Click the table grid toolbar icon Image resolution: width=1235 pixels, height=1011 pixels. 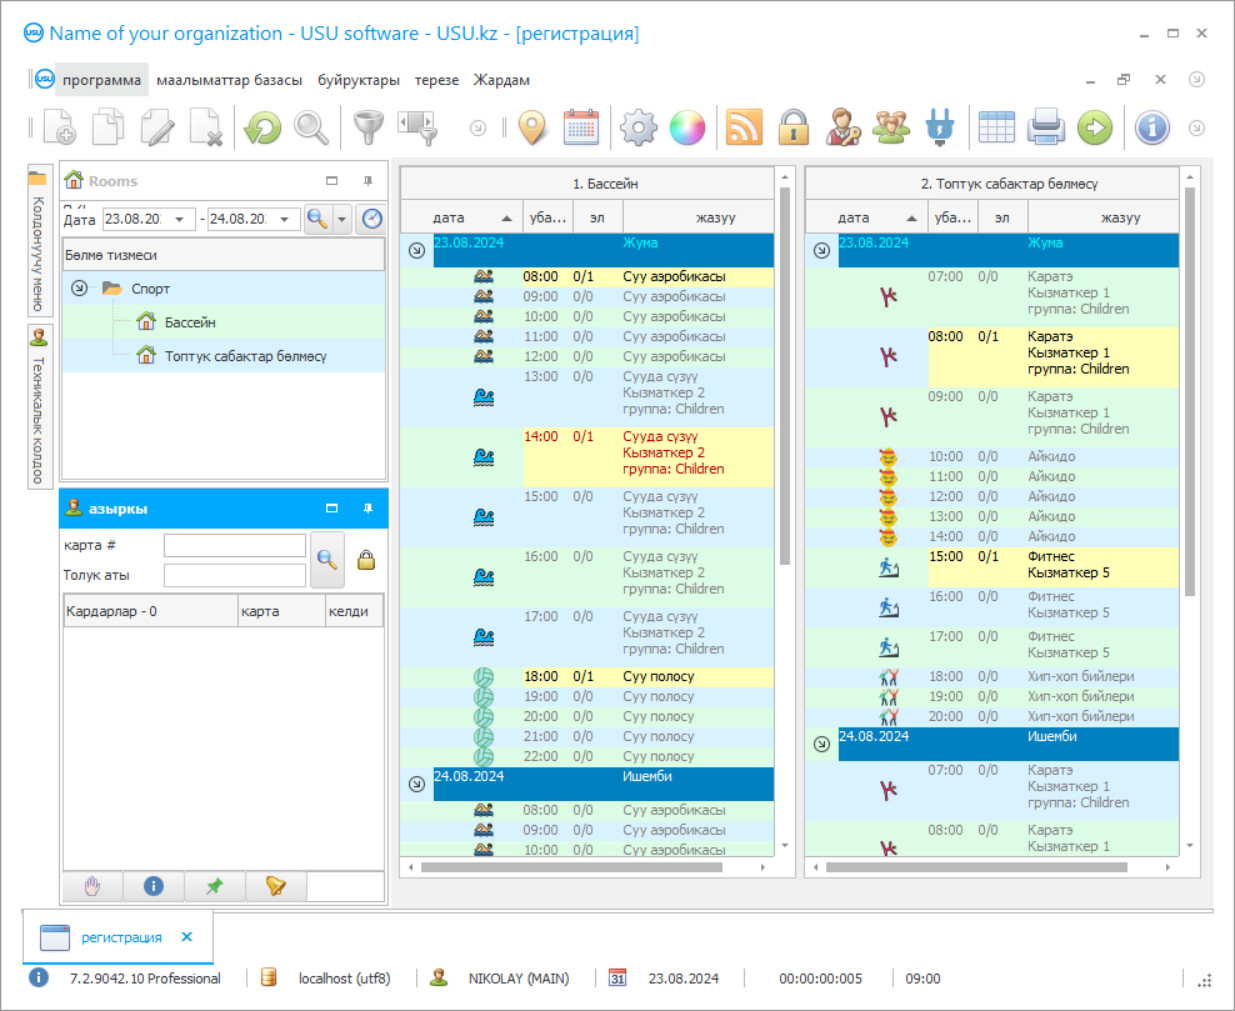click(997, 128)
